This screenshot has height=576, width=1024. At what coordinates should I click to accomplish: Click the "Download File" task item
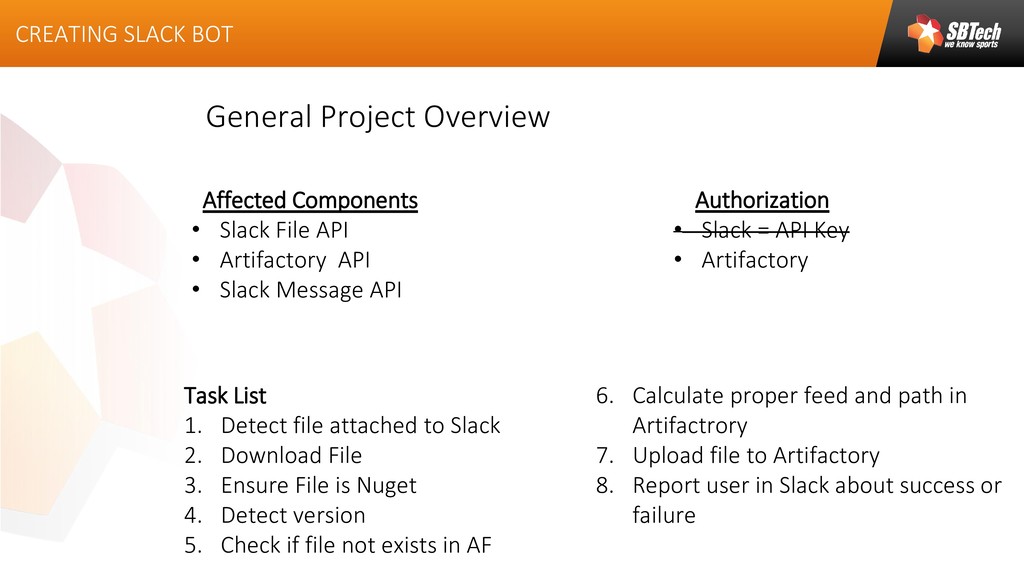tap(291, 455)
